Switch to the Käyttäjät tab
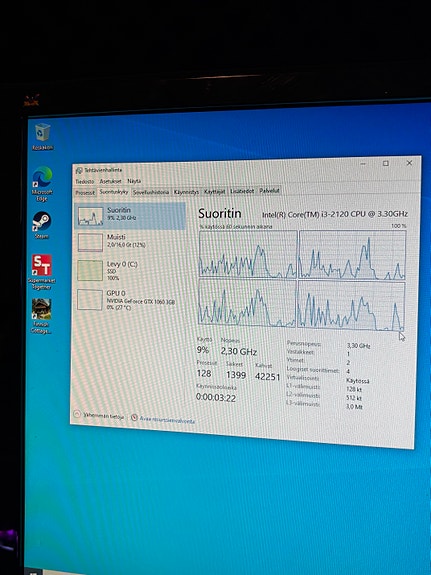Screen dimensions: 431x575 pos(215,191)
